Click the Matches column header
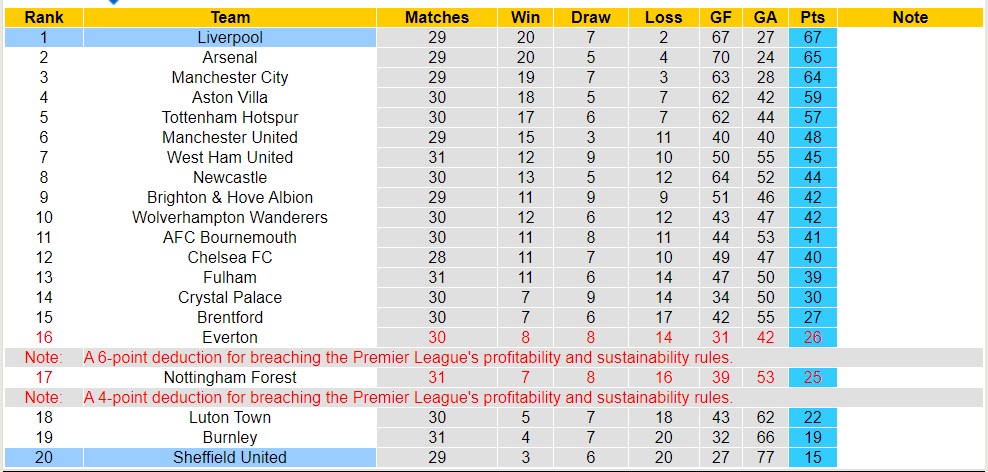Image resolution: width=988 pixels, height=472 pixels. click(437, 17)
